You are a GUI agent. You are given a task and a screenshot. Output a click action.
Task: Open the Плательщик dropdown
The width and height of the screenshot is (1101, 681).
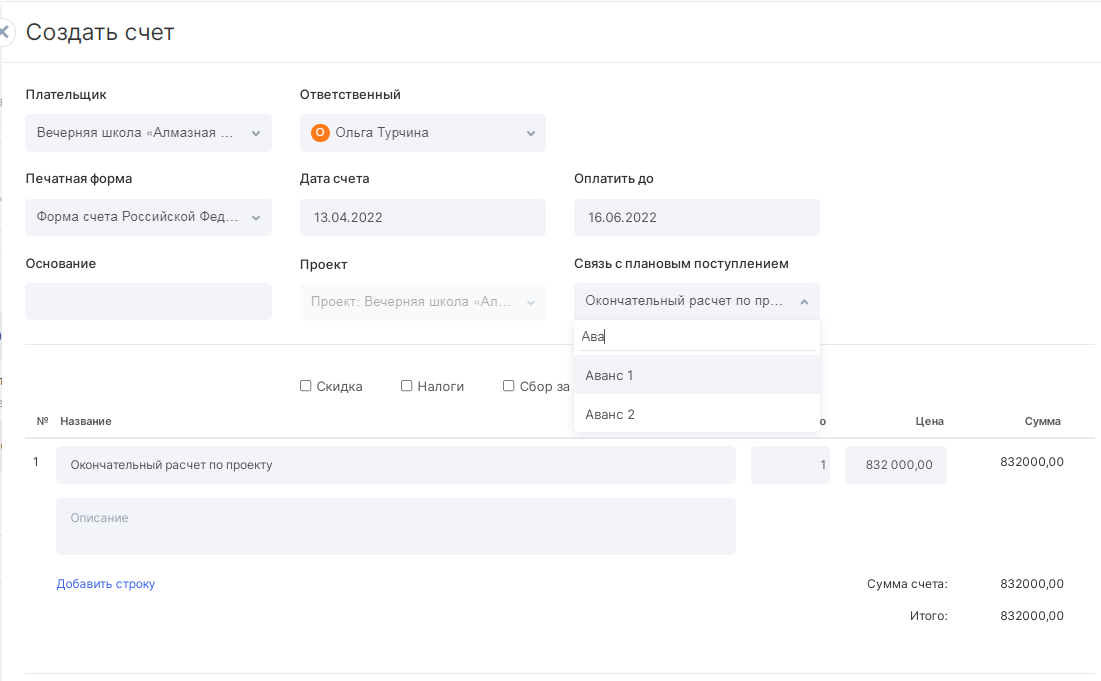(x=148, y=133)
